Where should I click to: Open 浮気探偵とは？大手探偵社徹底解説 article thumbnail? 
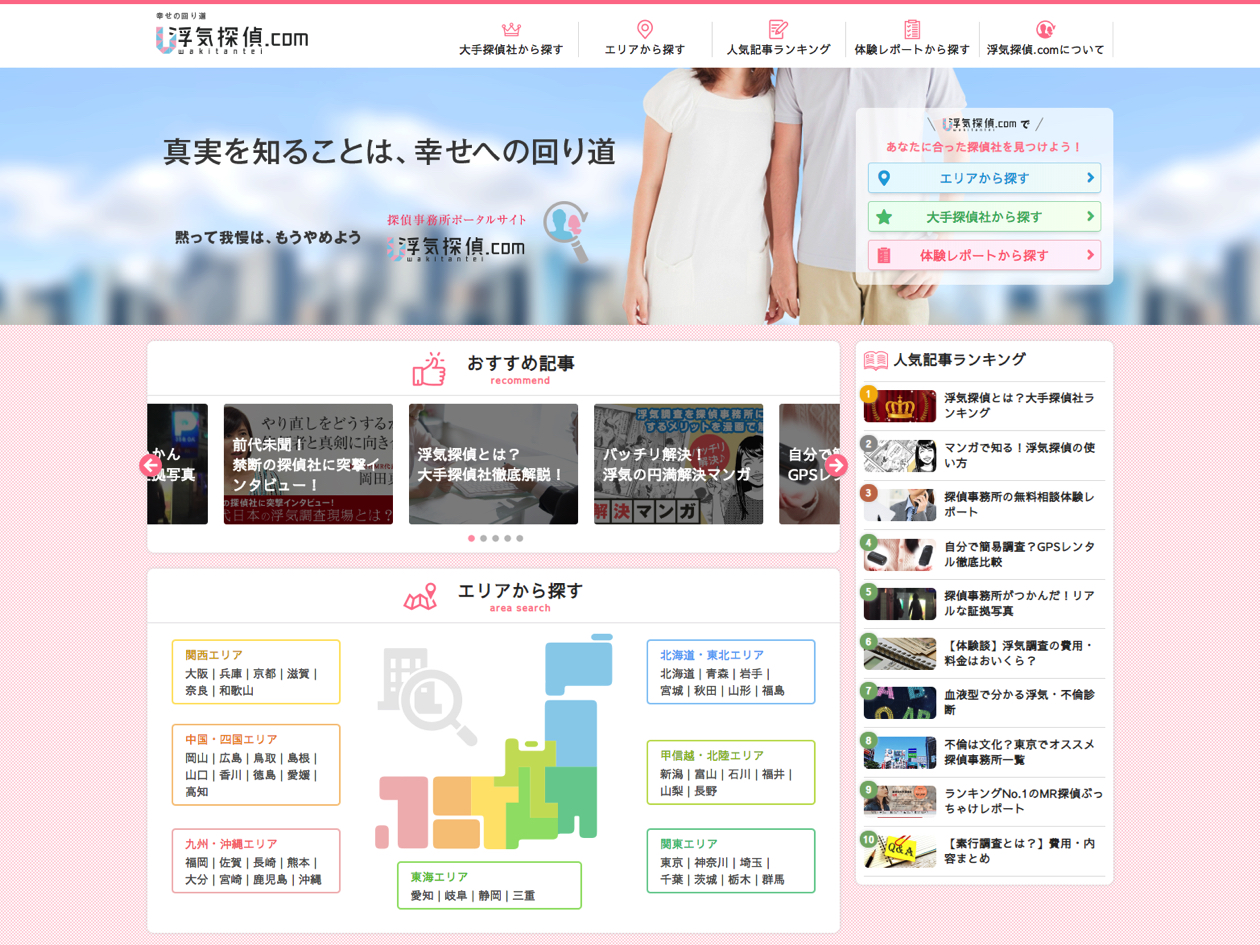(493, 464)
